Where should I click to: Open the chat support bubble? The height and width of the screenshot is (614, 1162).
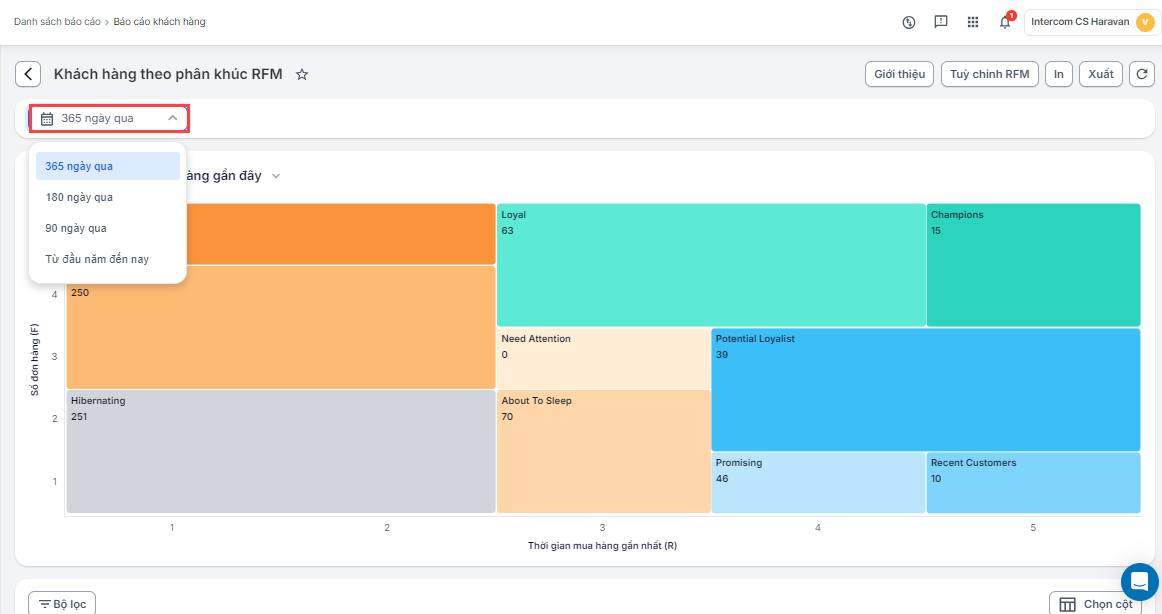pyautogui.click(x=1139, y=581)
